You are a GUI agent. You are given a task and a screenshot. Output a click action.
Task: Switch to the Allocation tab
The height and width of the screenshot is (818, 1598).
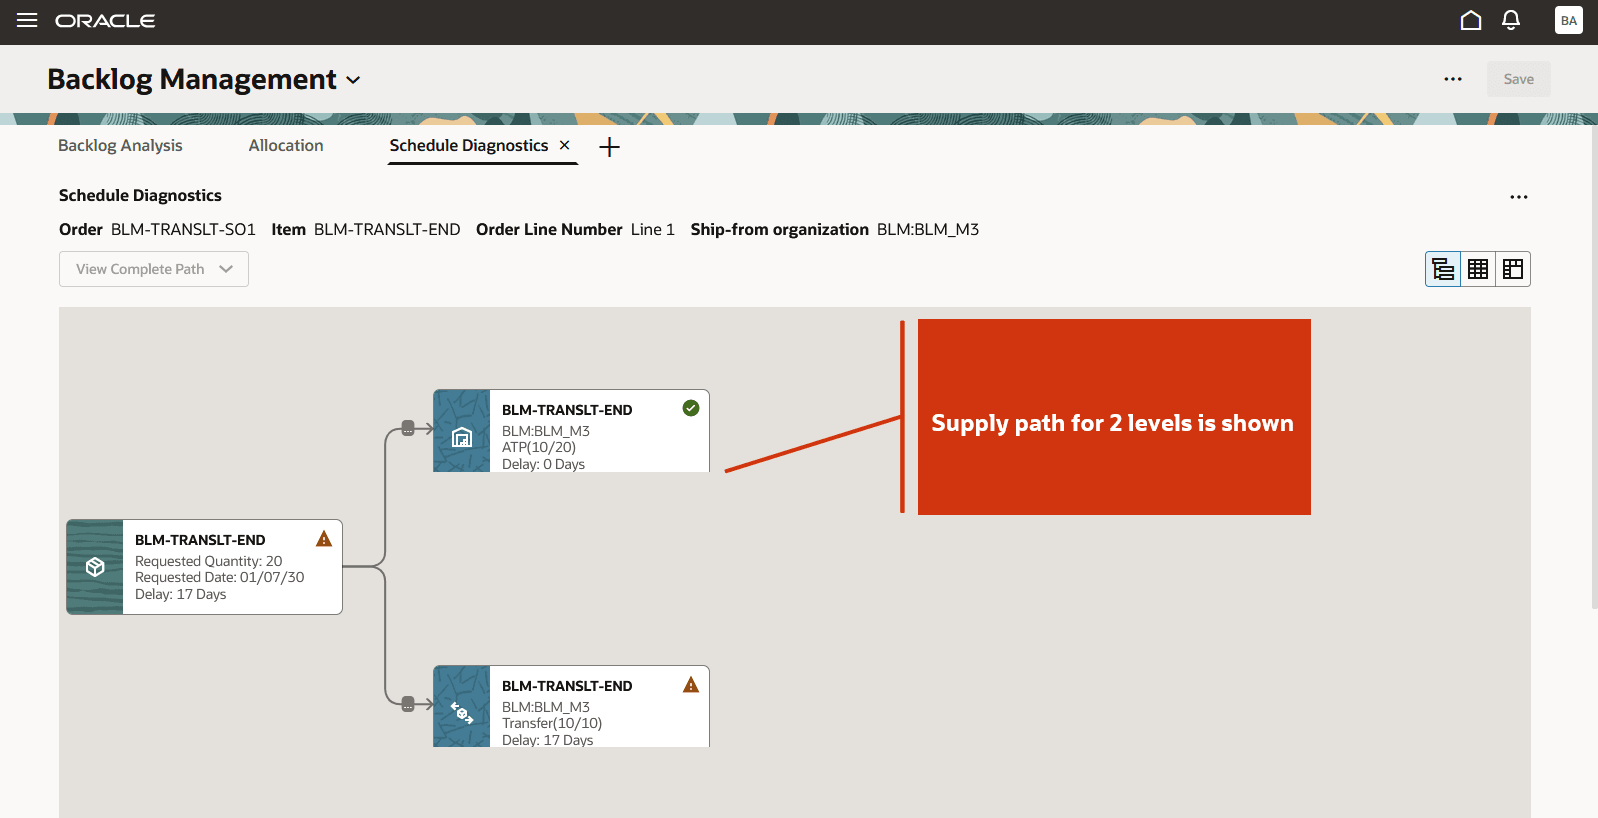(x=286, y=145)
